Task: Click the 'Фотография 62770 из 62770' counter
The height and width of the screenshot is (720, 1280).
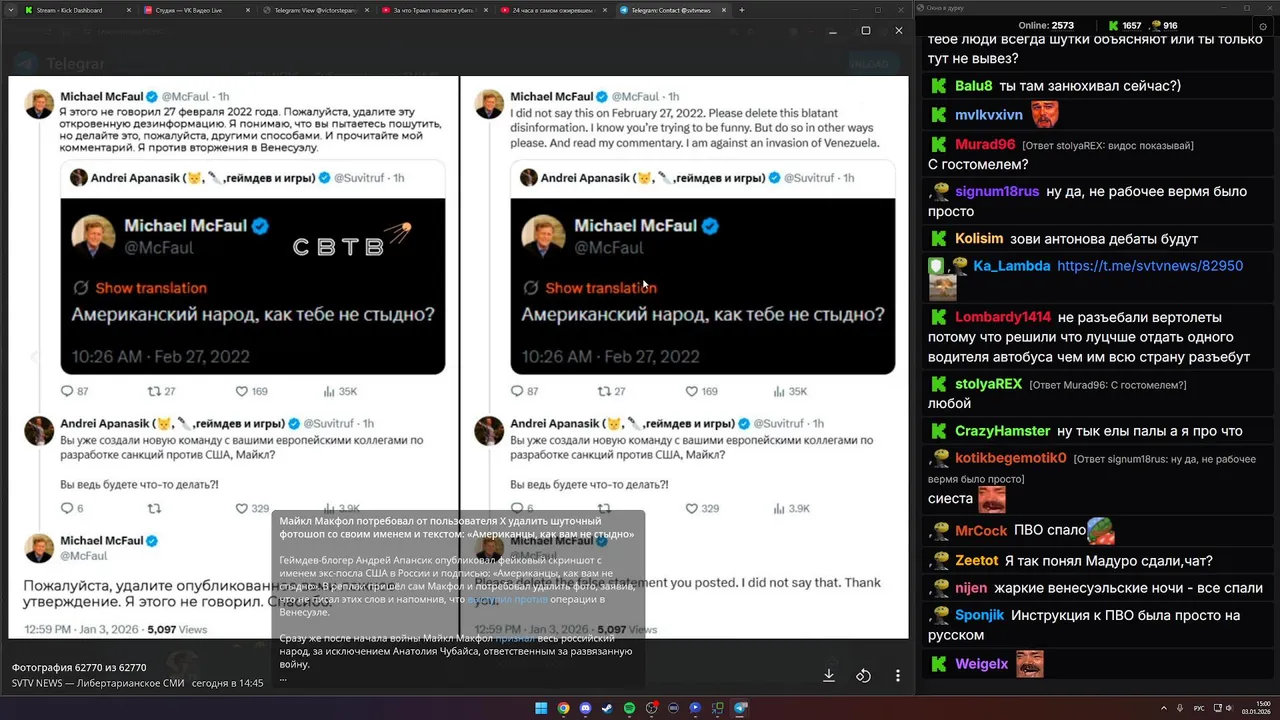Action: pyautogui.click(x=79, y=667)
